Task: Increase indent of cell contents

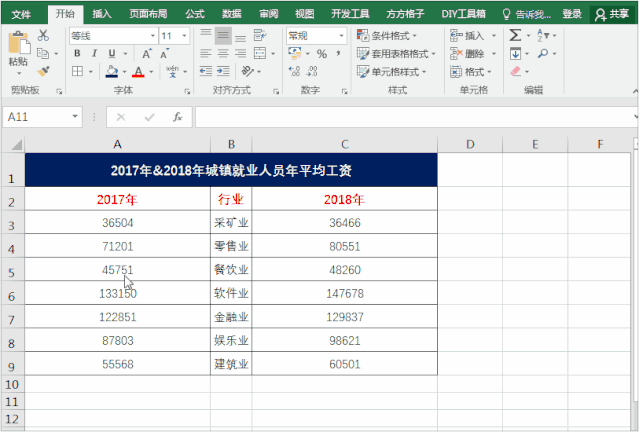Action: click(x=223, y=71)
